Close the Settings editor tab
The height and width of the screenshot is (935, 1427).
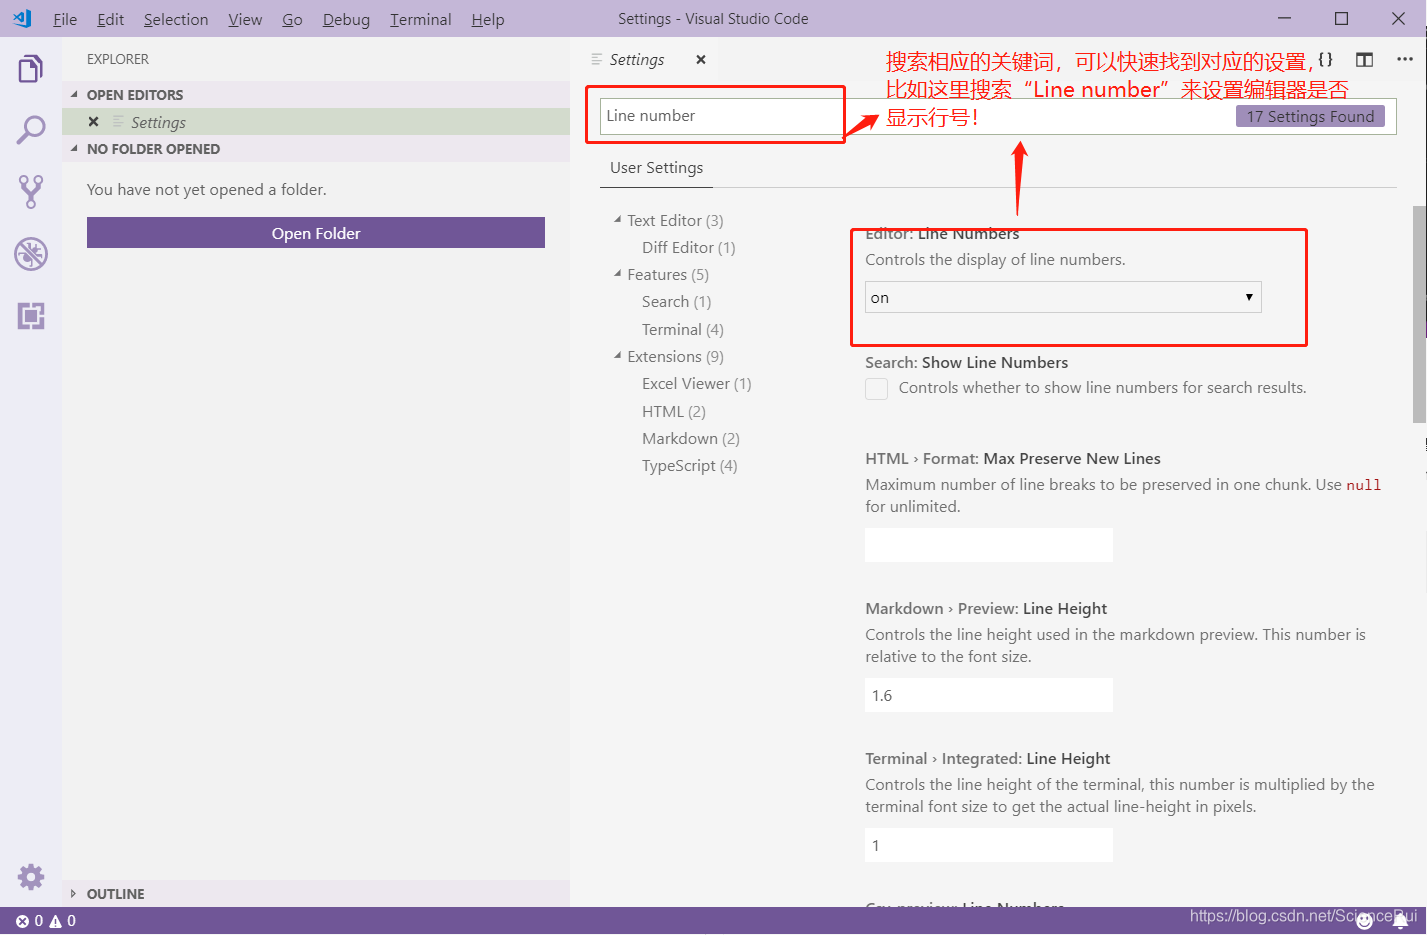tap(701, 60)
